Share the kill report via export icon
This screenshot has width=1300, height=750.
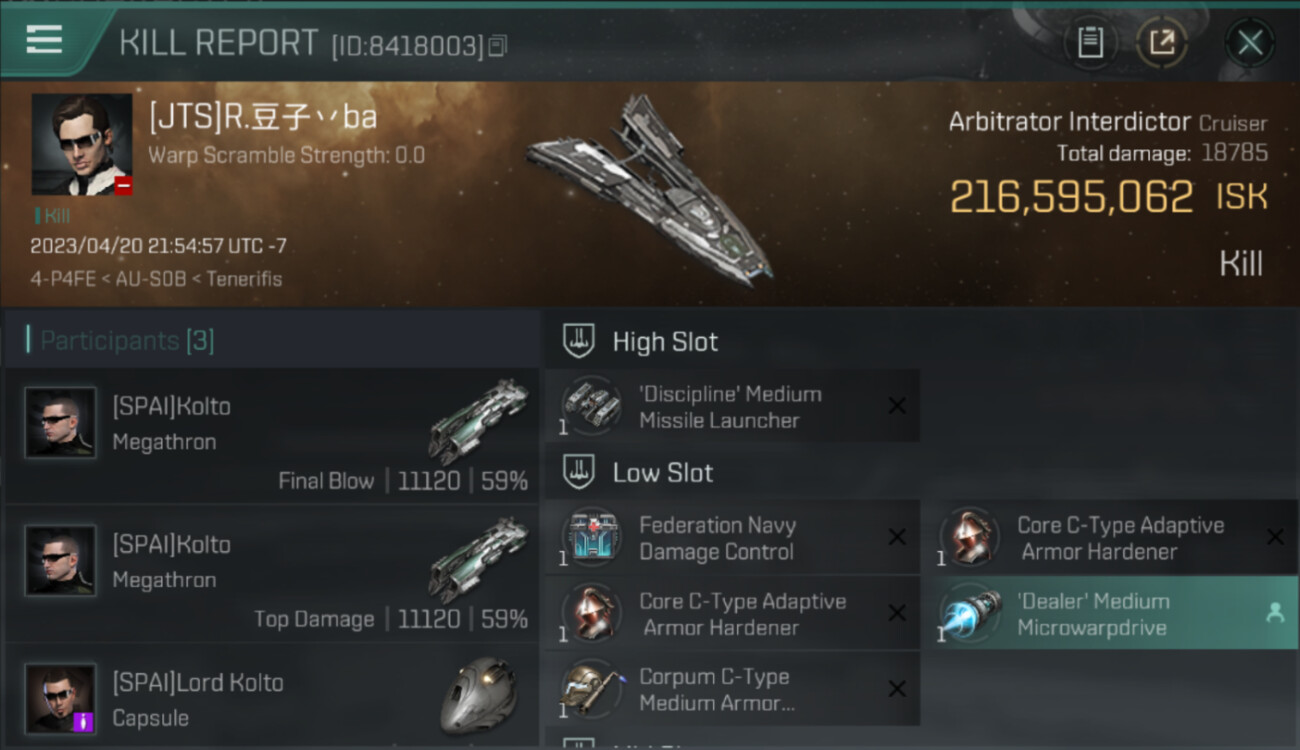click(1162, 43)
